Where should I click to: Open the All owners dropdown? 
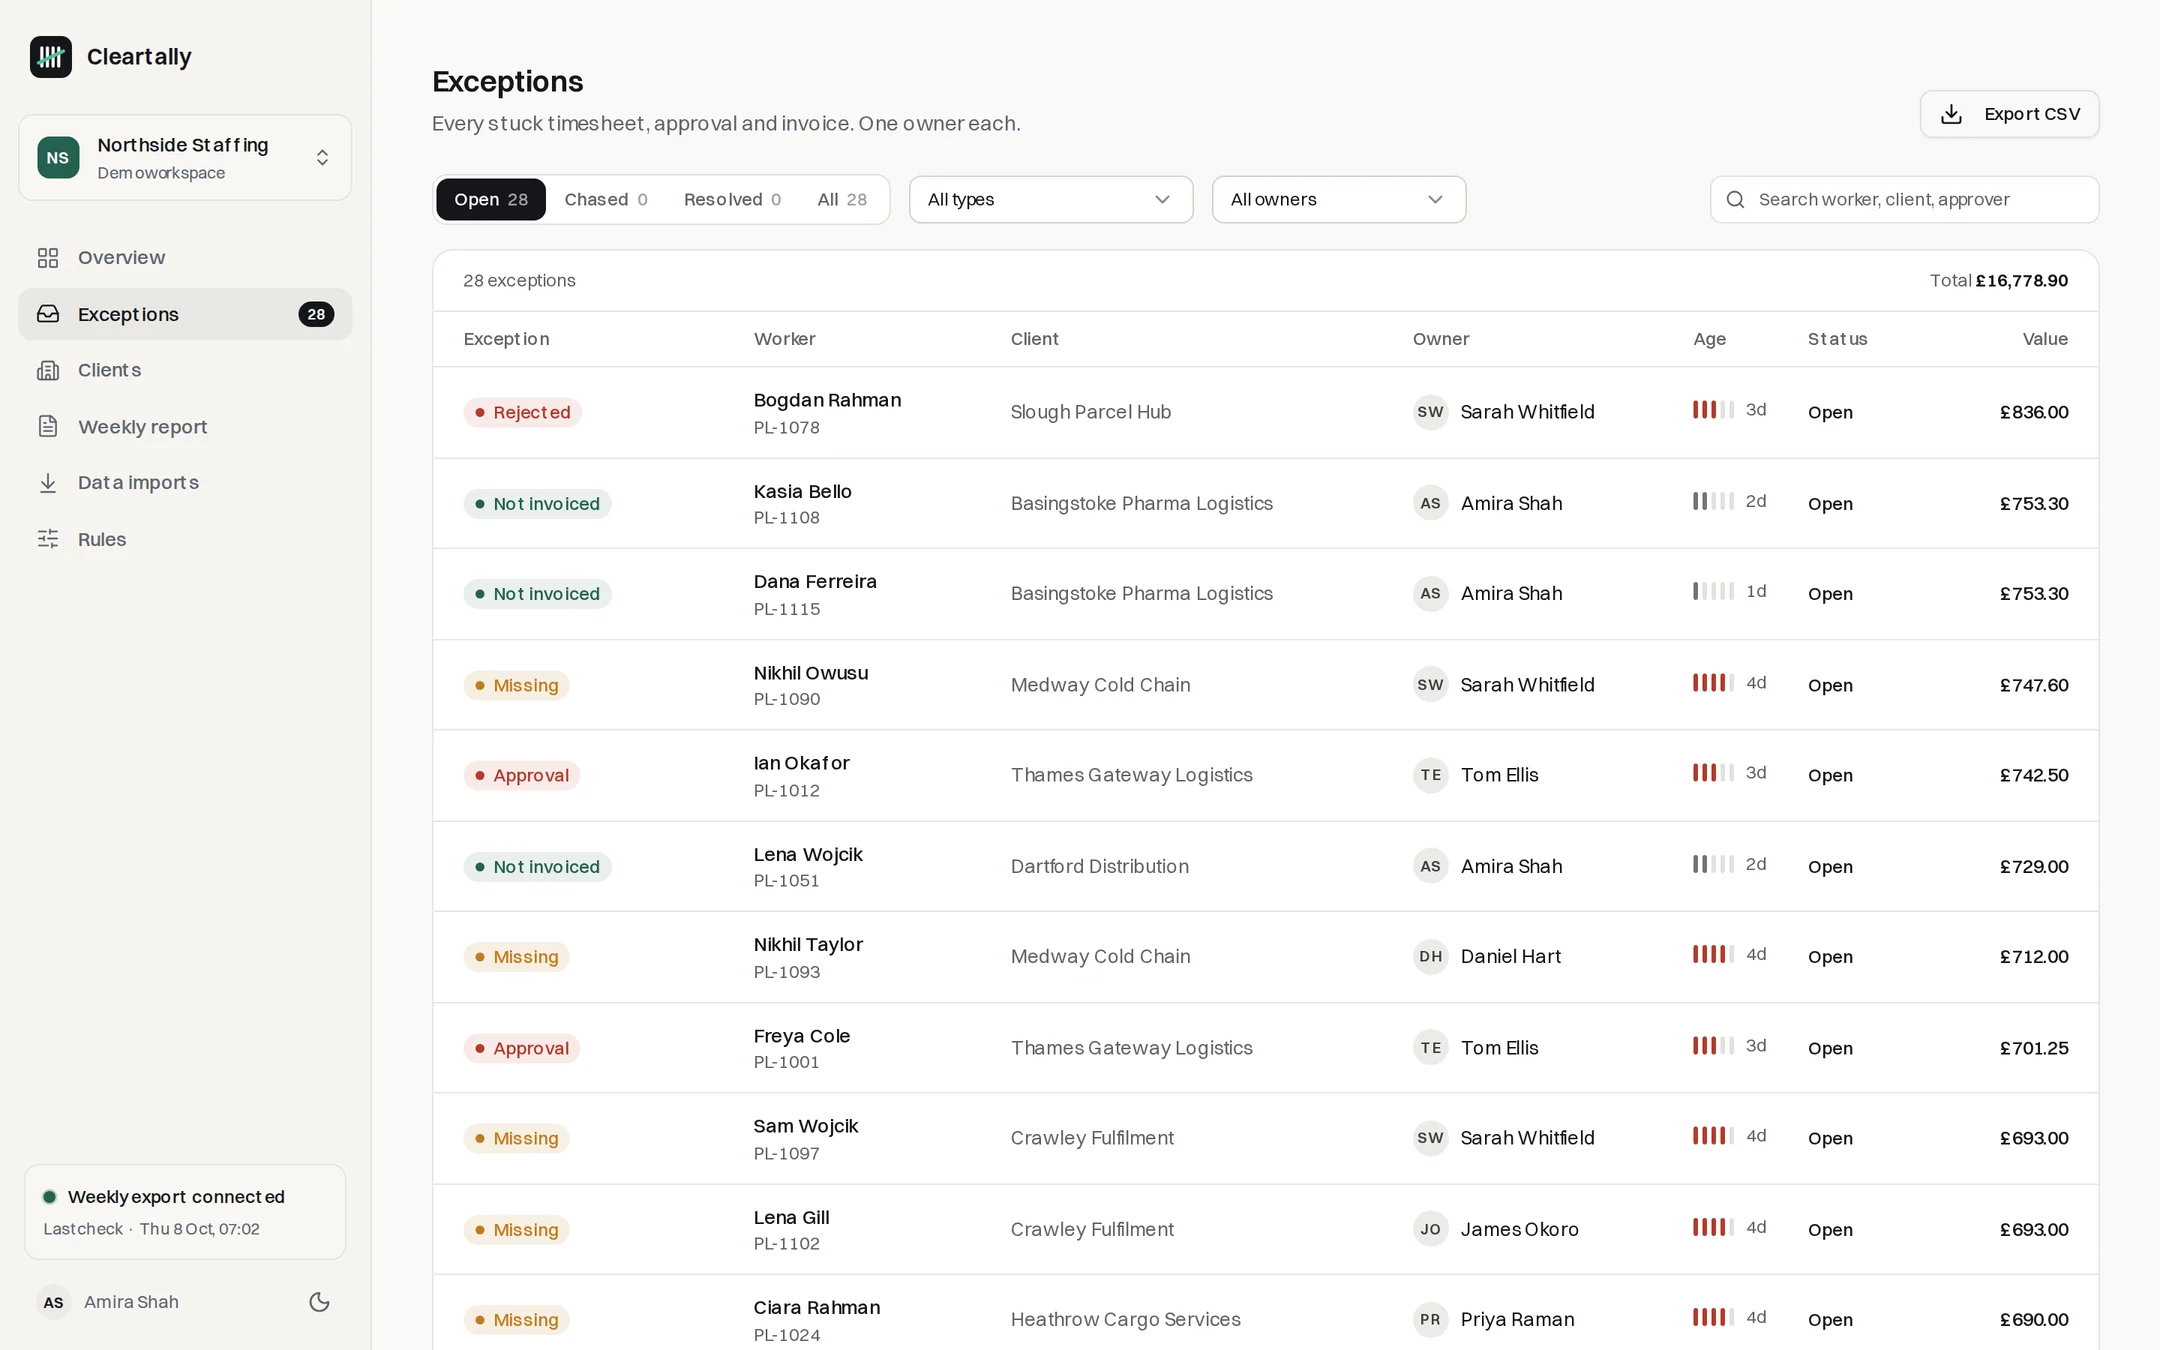pyautogui.click(x=1339, y=200)
